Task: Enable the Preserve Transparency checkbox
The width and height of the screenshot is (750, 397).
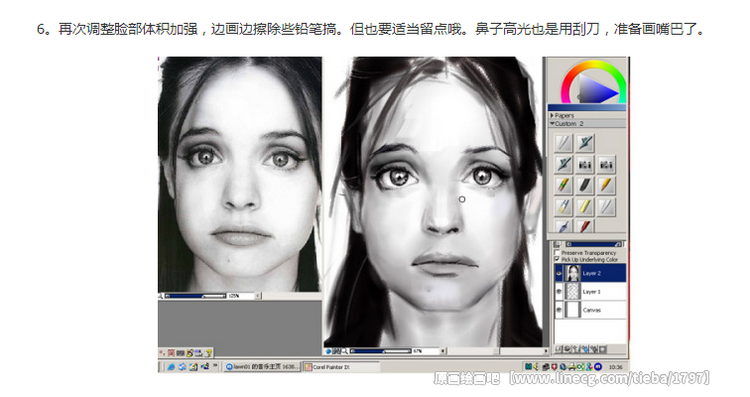Action: tap(557, 252)
